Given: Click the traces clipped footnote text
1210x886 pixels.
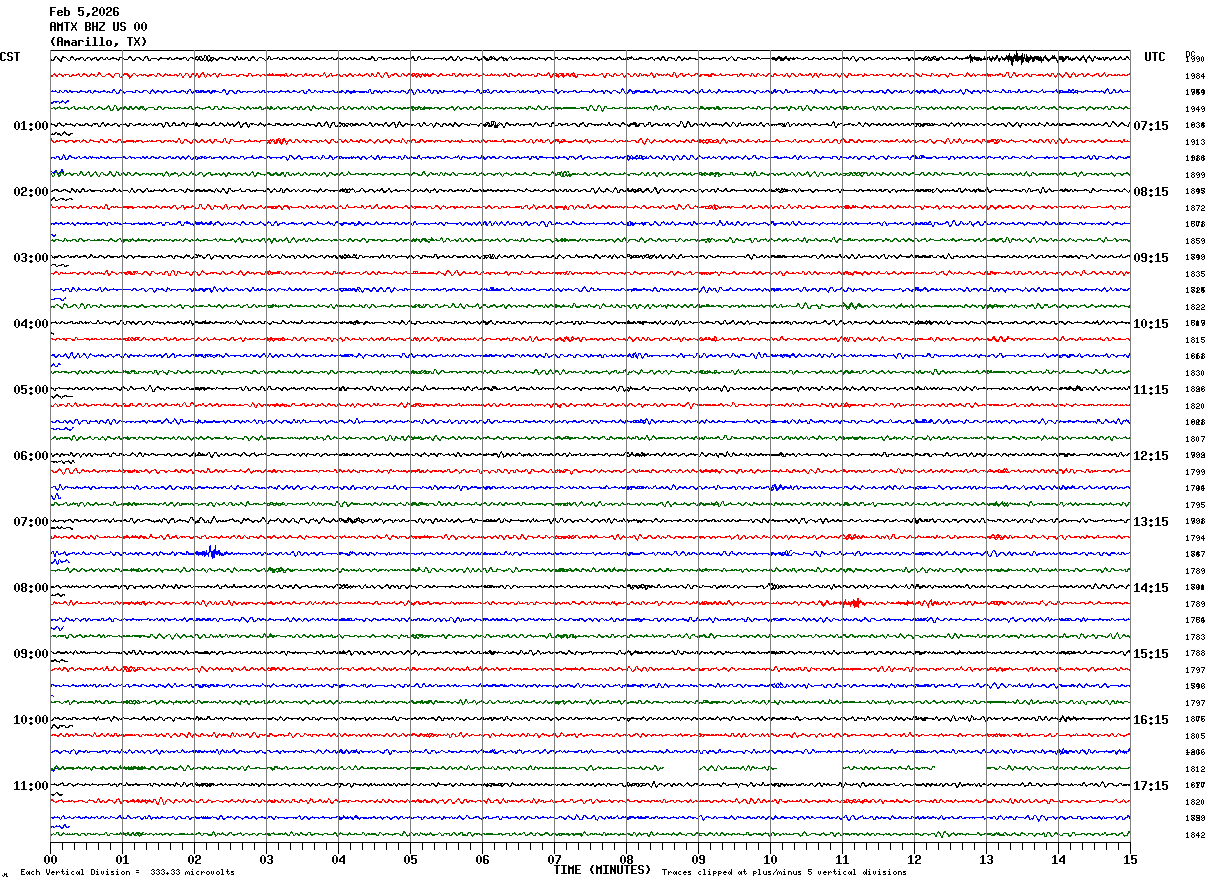Looking at the screenshot, I should (x=784, y=872).
